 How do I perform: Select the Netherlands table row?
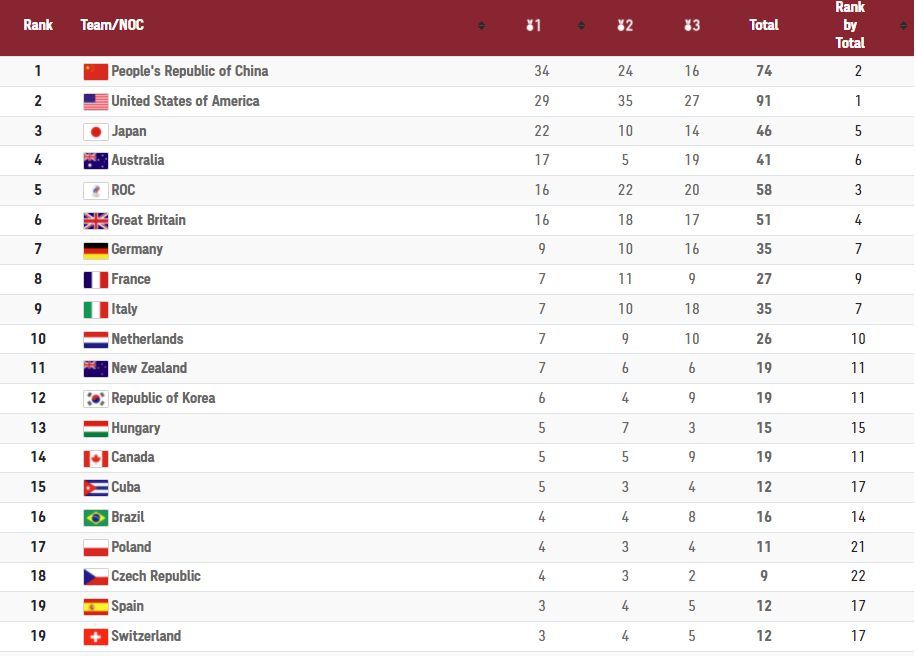coord(457,339)
